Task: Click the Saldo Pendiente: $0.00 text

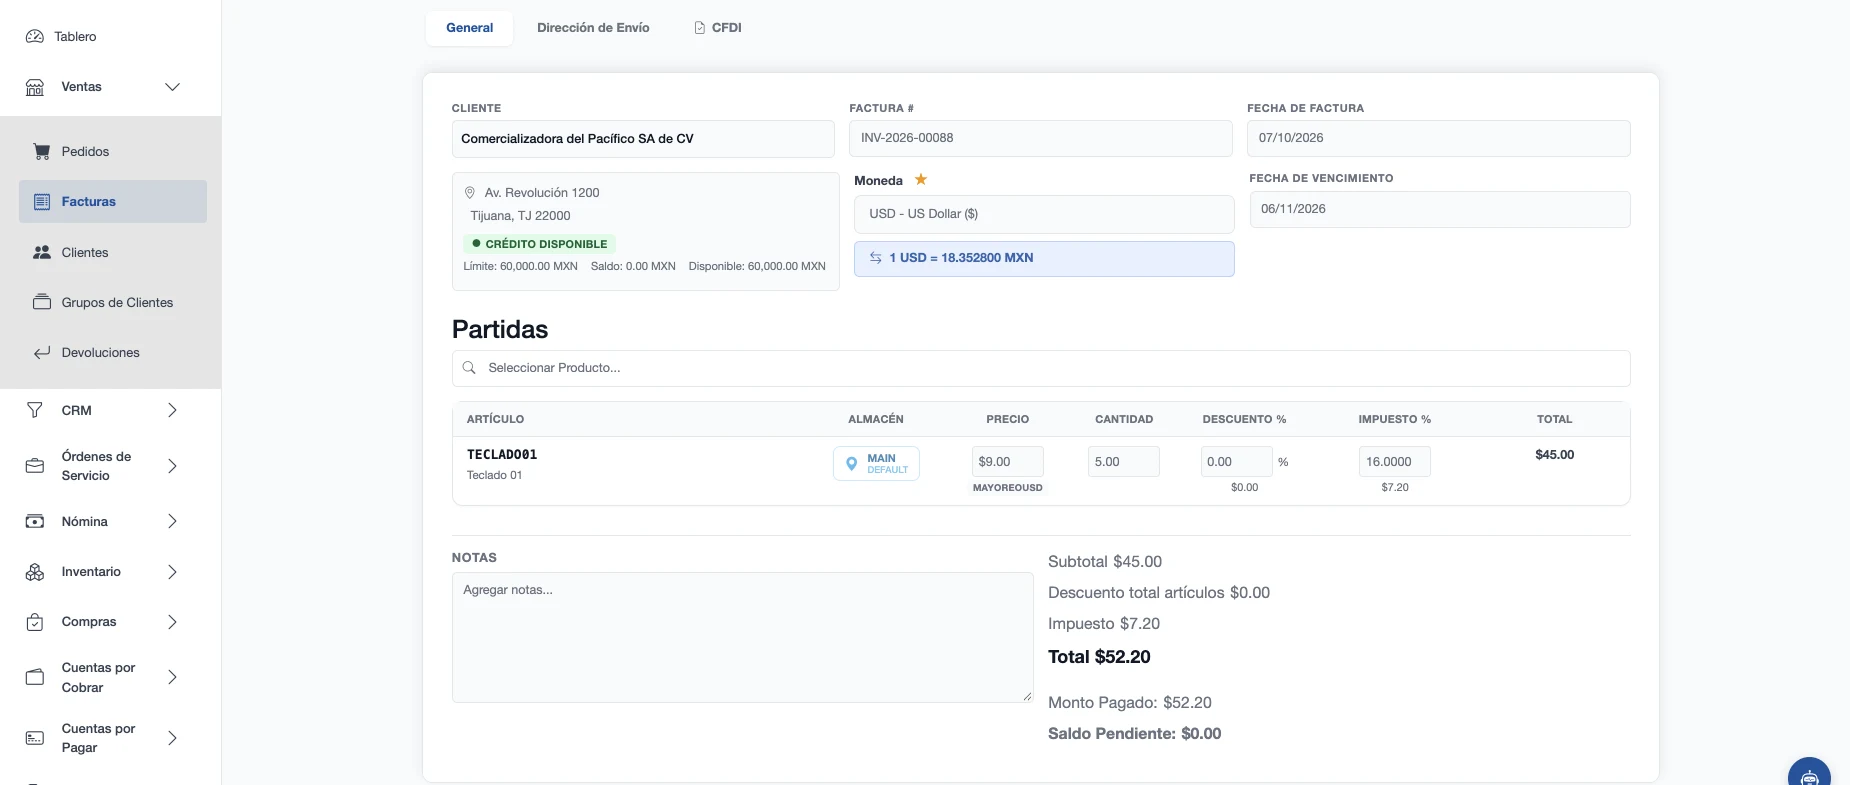Action: click(x=1135, y=734)
